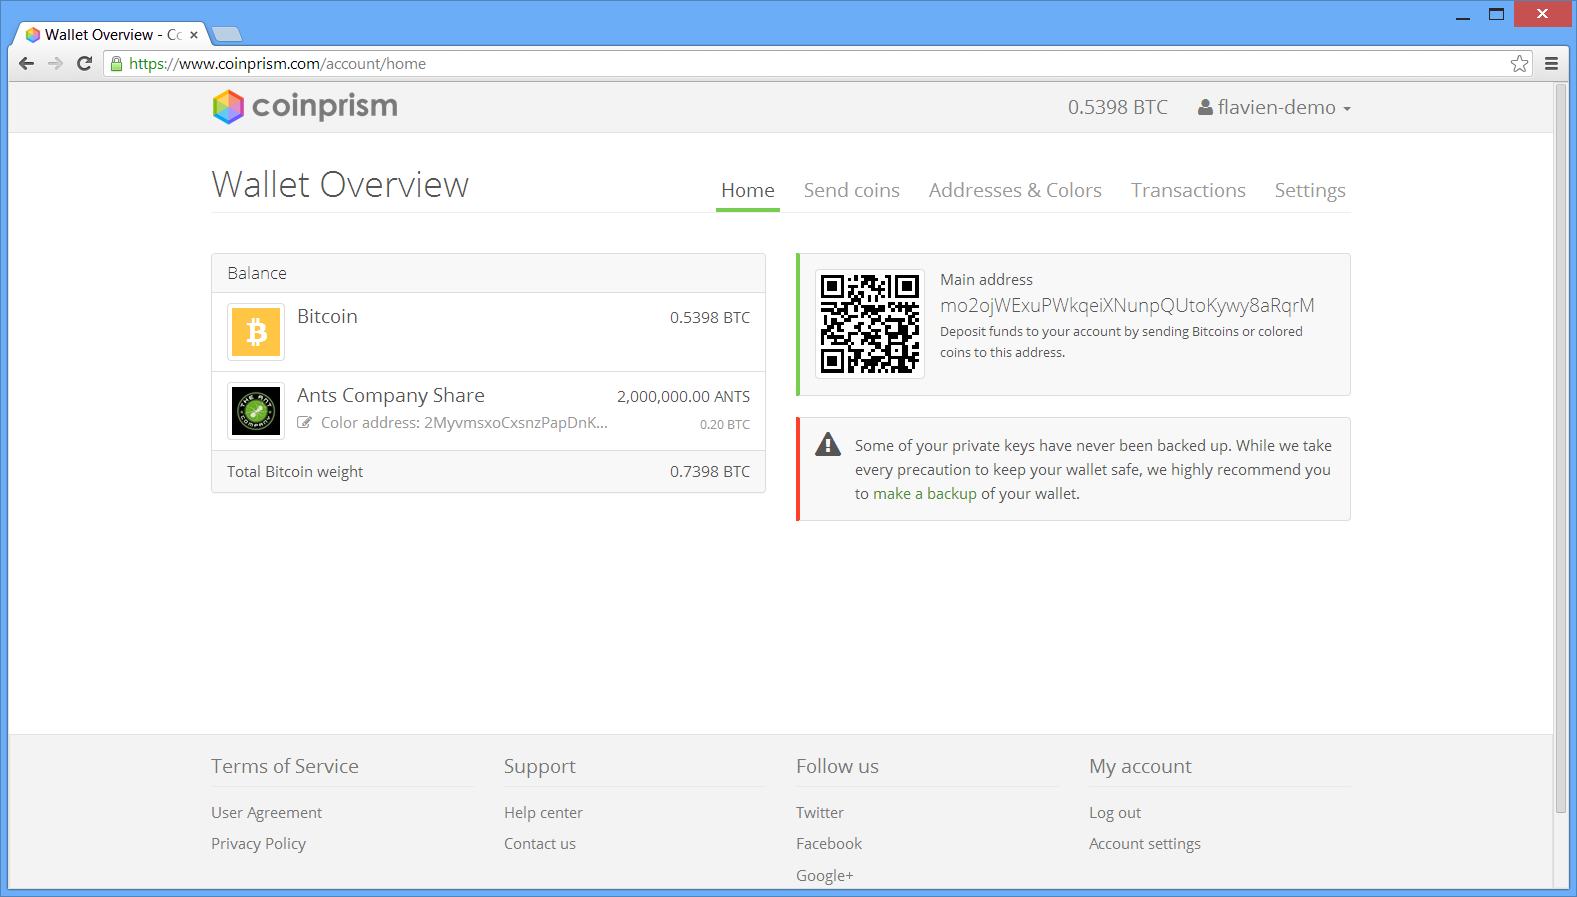Click the browser Forward arrow
The width and height of the screenshot is (1577, 897).
[x=55, y=63]
